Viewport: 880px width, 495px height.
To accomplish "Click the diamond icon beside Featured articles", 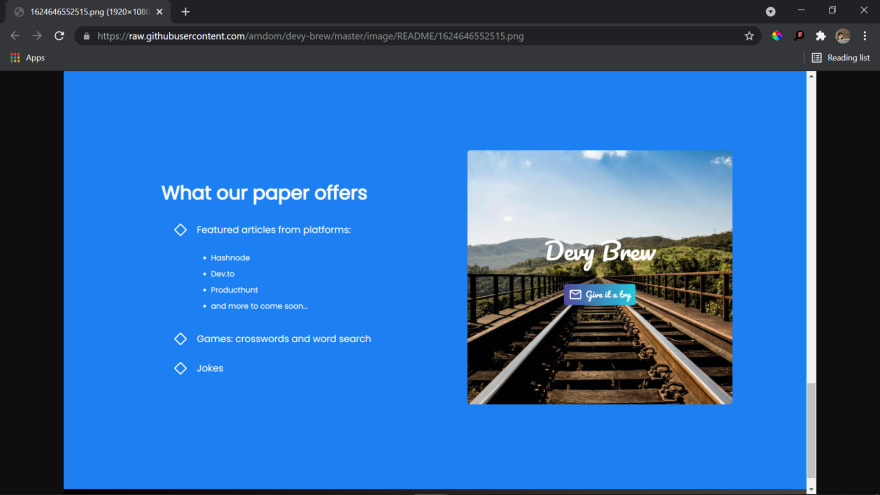I will (180, 230).
